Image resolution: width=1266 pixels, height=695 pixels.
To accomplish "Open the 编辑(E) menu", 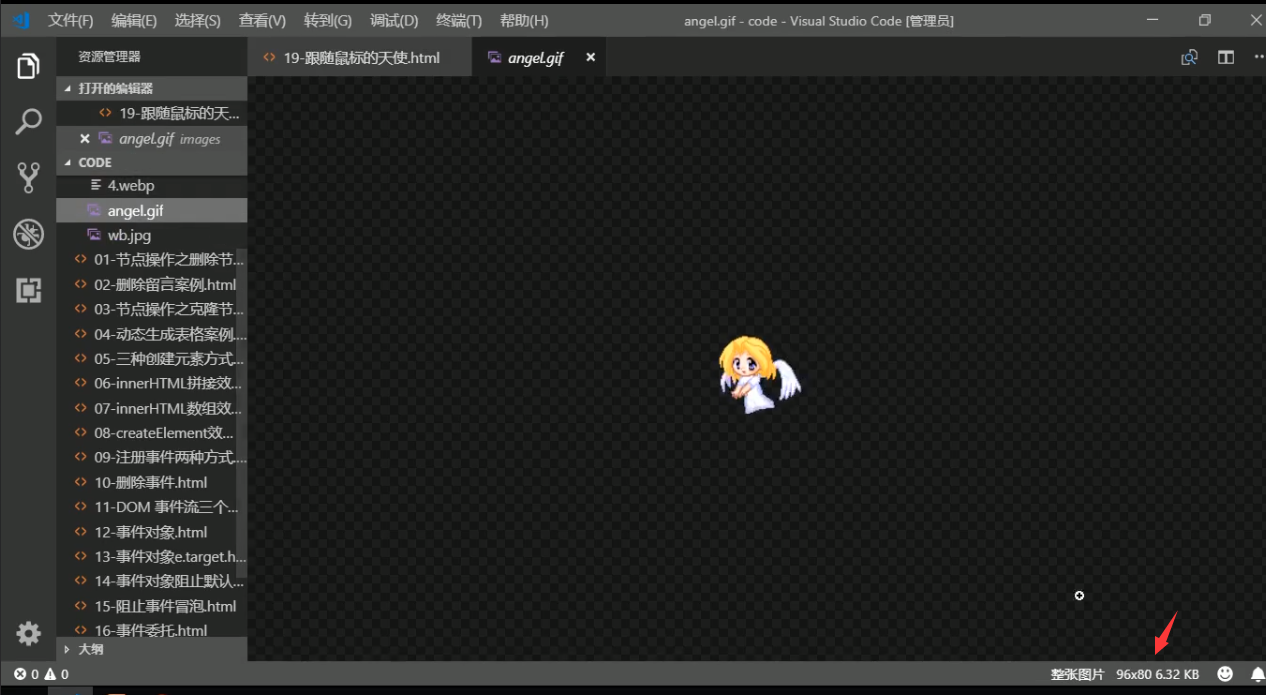I will 133,20.
